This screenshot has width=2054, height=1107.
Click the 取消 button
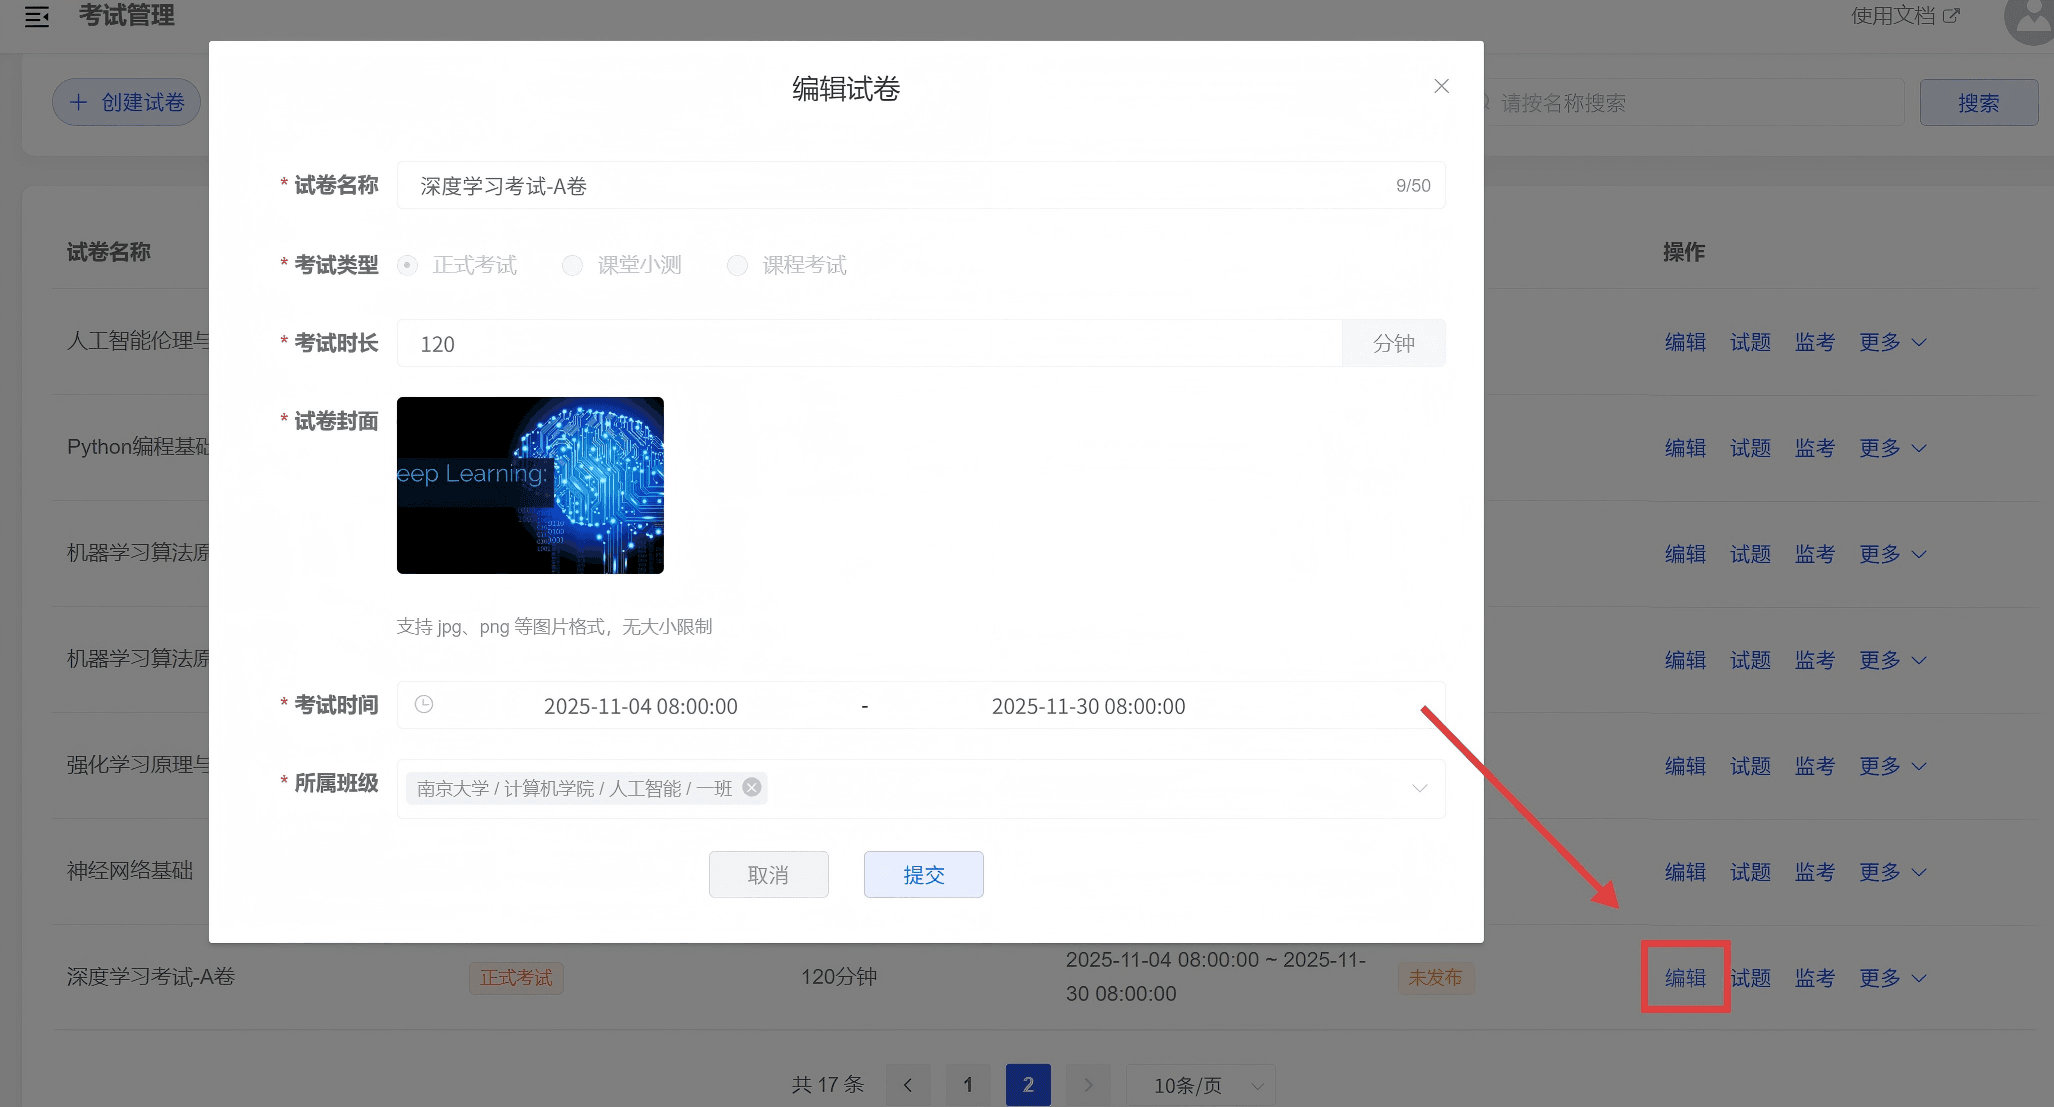[768, 875]
